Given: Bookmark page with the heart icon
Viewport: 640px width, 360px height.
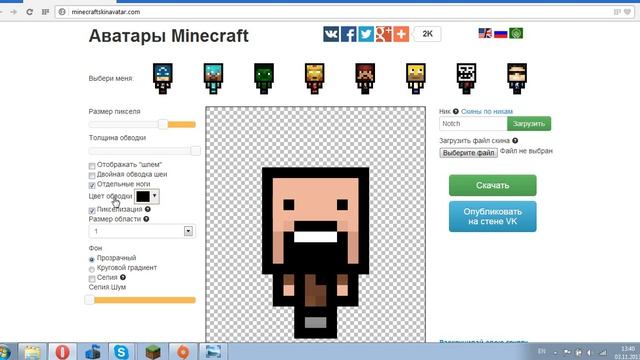Looking at the screenshot, I should (627, 12).
